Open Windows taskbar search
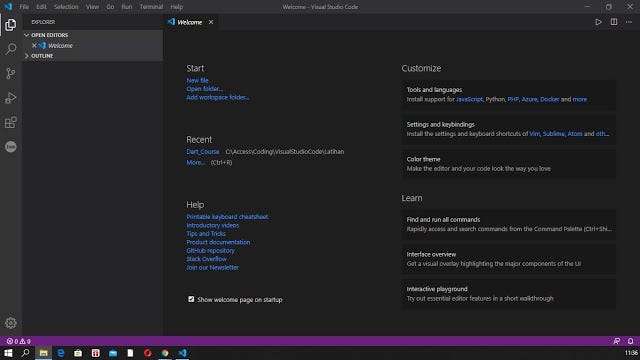Screen dimensions: 640x360 pyautogui.click(x=25, y=353)
